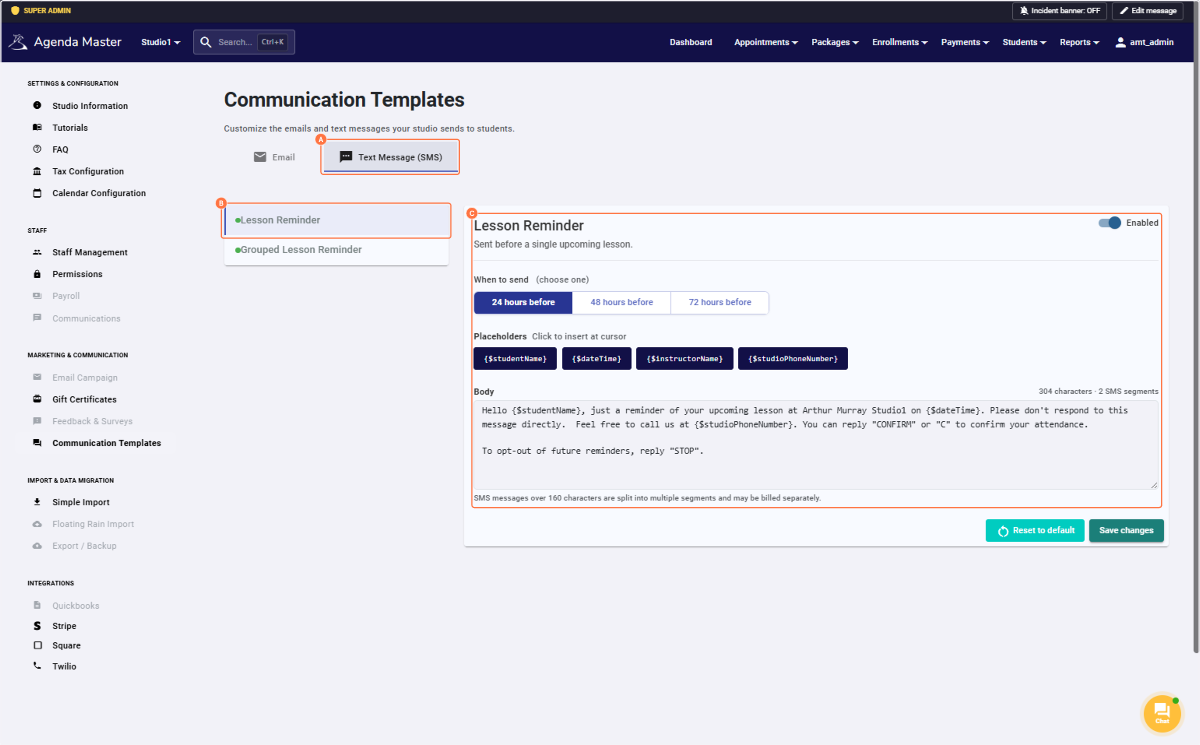Click the Email Campaign envelope icon
1200x745 pixels.
[x=37, y=377]
